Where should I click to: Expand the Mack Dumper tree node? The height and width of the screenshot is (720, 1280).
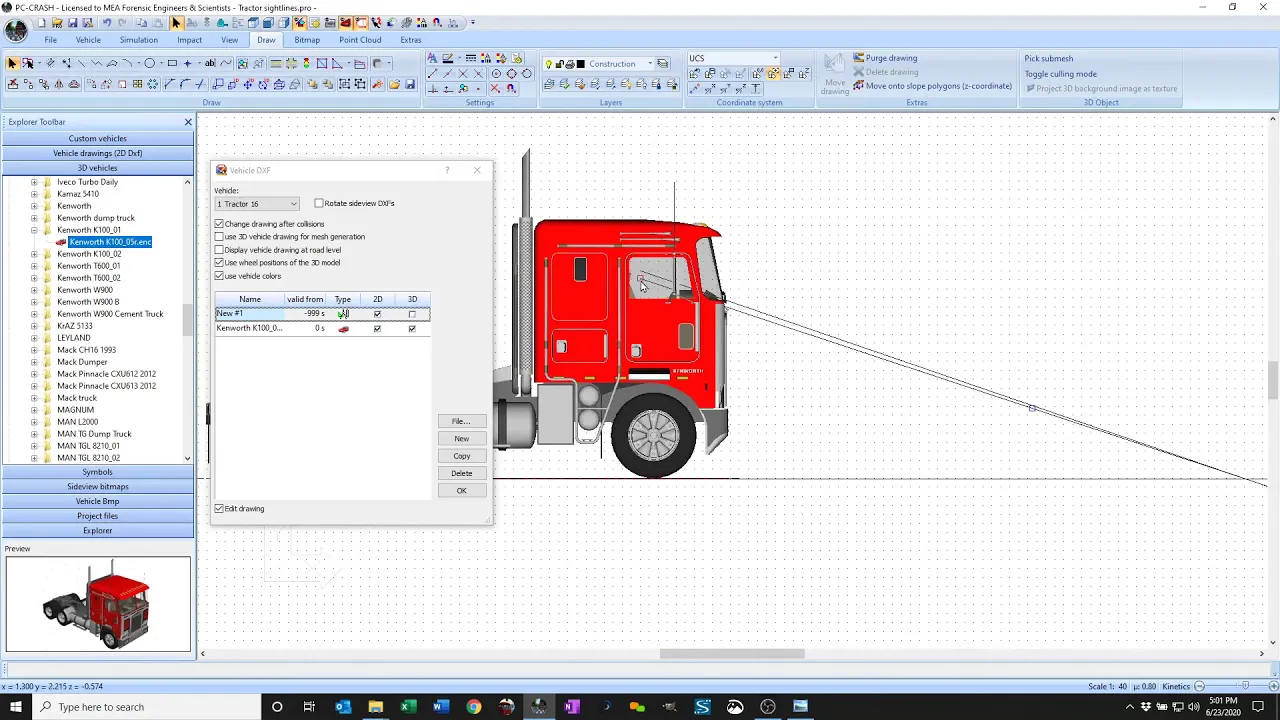[x=34, y=362]
